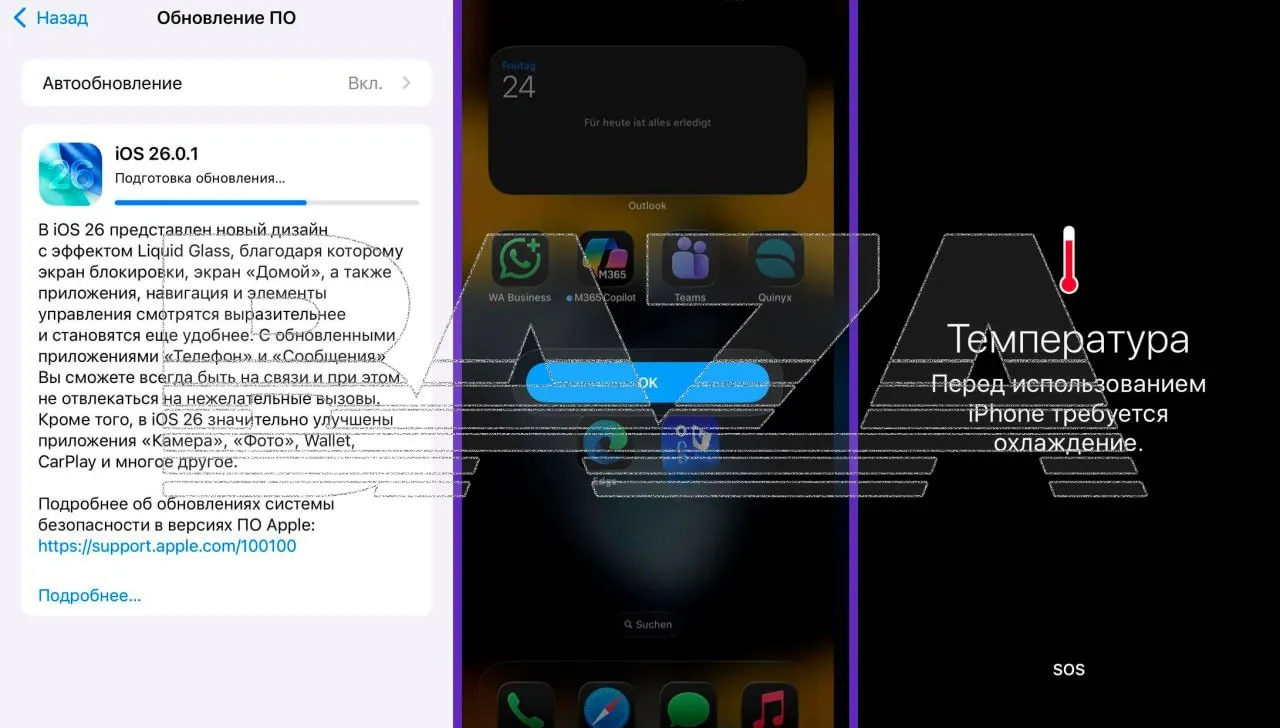This screenshot has width=1280, height=728.
Task: Expand details via Подробнее… link
Action: point(90,595)
